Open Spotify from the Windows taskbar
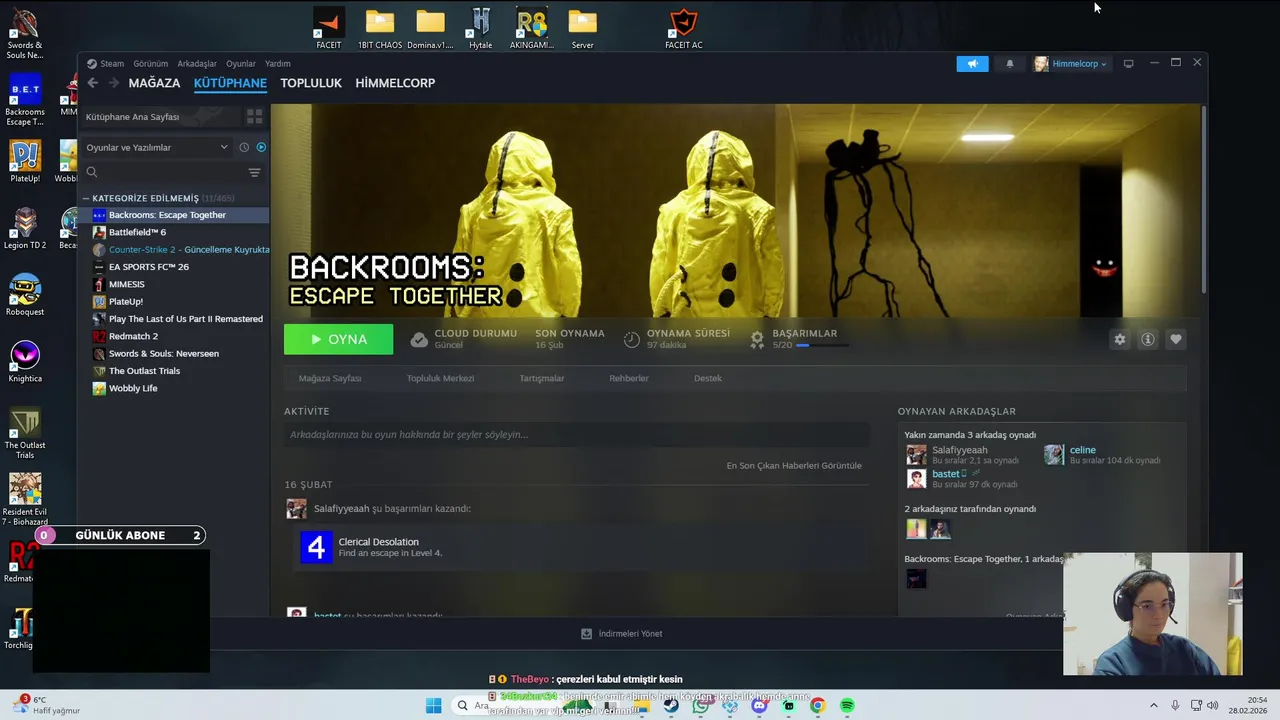1280x720 pixels. pos(847,705)
